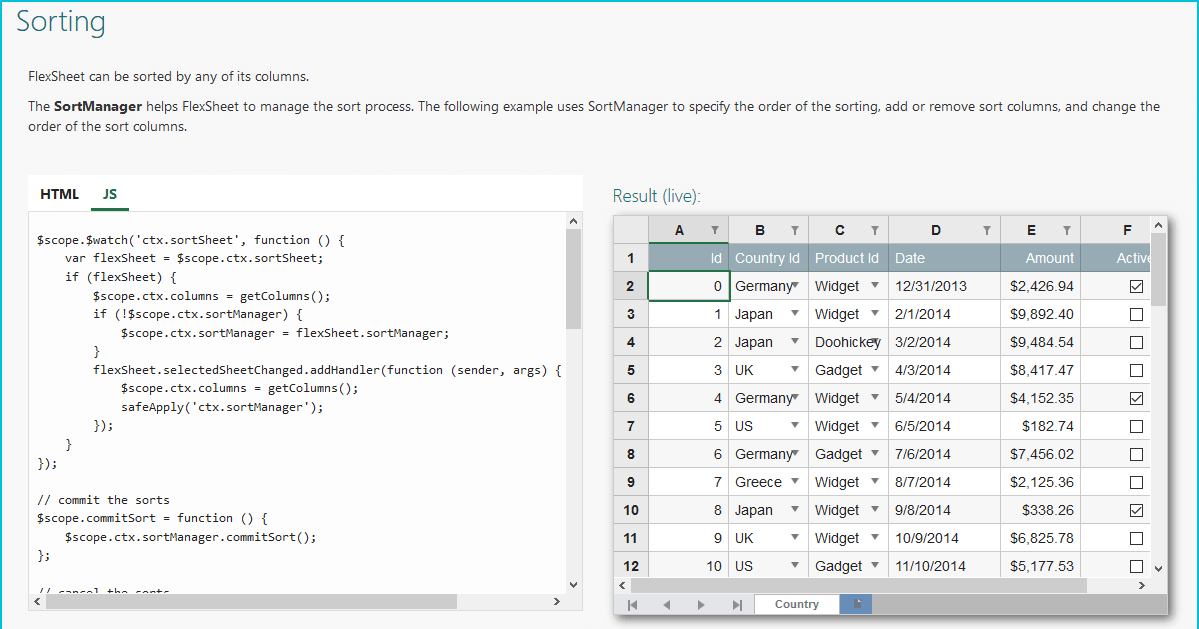Open the filter for column C
1199x629 pixels.
875,230
